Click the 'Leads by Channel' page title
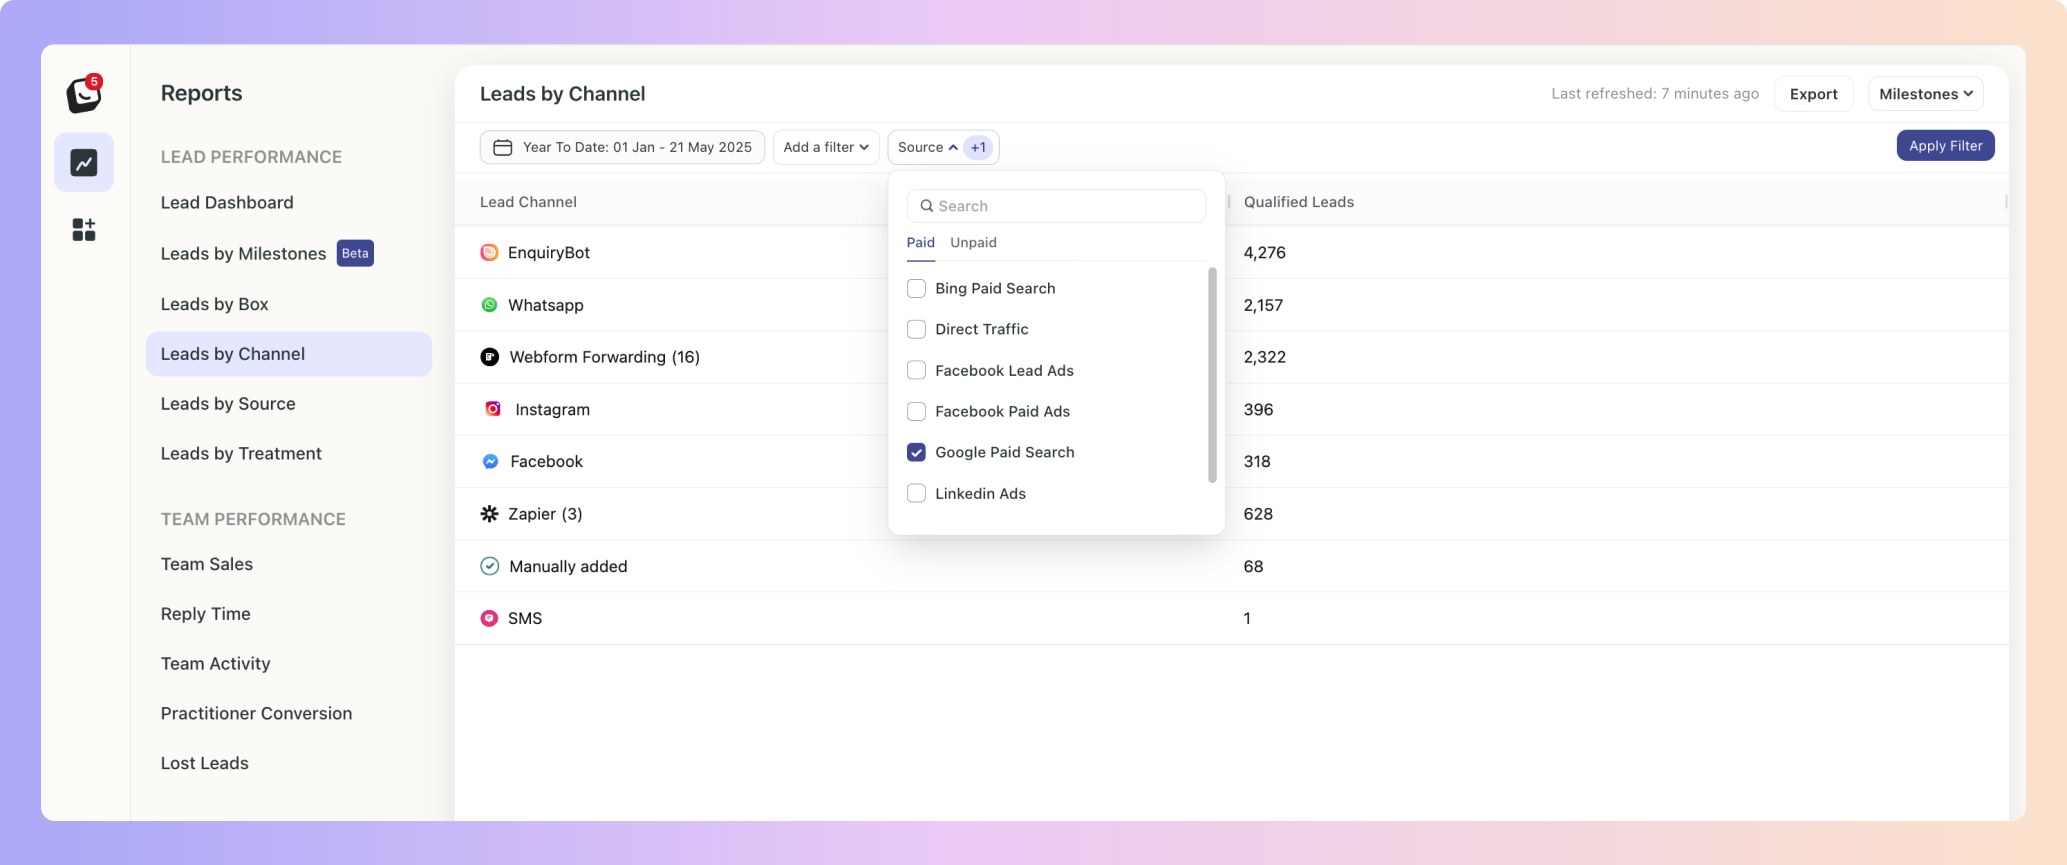2067x865 pixels. point(563,94)
